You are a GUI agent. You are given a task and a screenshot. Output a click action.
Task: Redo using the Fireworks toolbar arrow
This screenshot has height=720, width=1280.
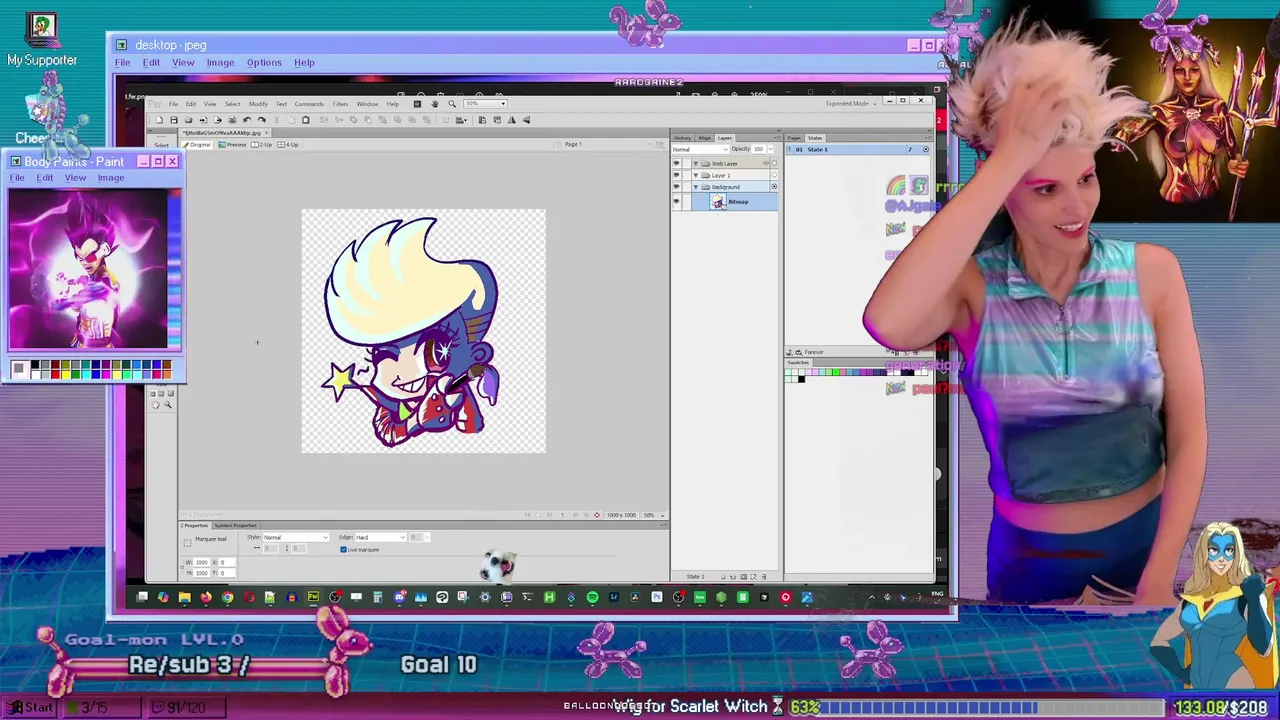pyautogui.click(x=262, y=120)
